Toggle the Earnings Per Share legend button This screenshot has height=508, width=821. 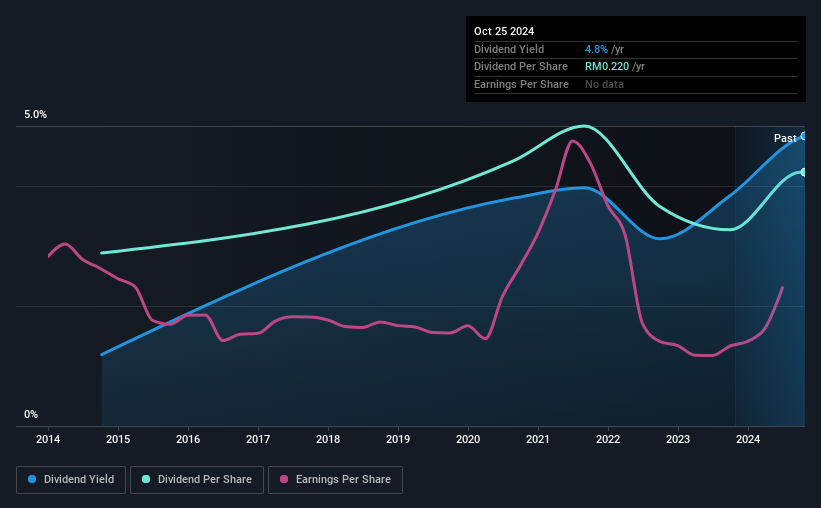tap(335, 480)
